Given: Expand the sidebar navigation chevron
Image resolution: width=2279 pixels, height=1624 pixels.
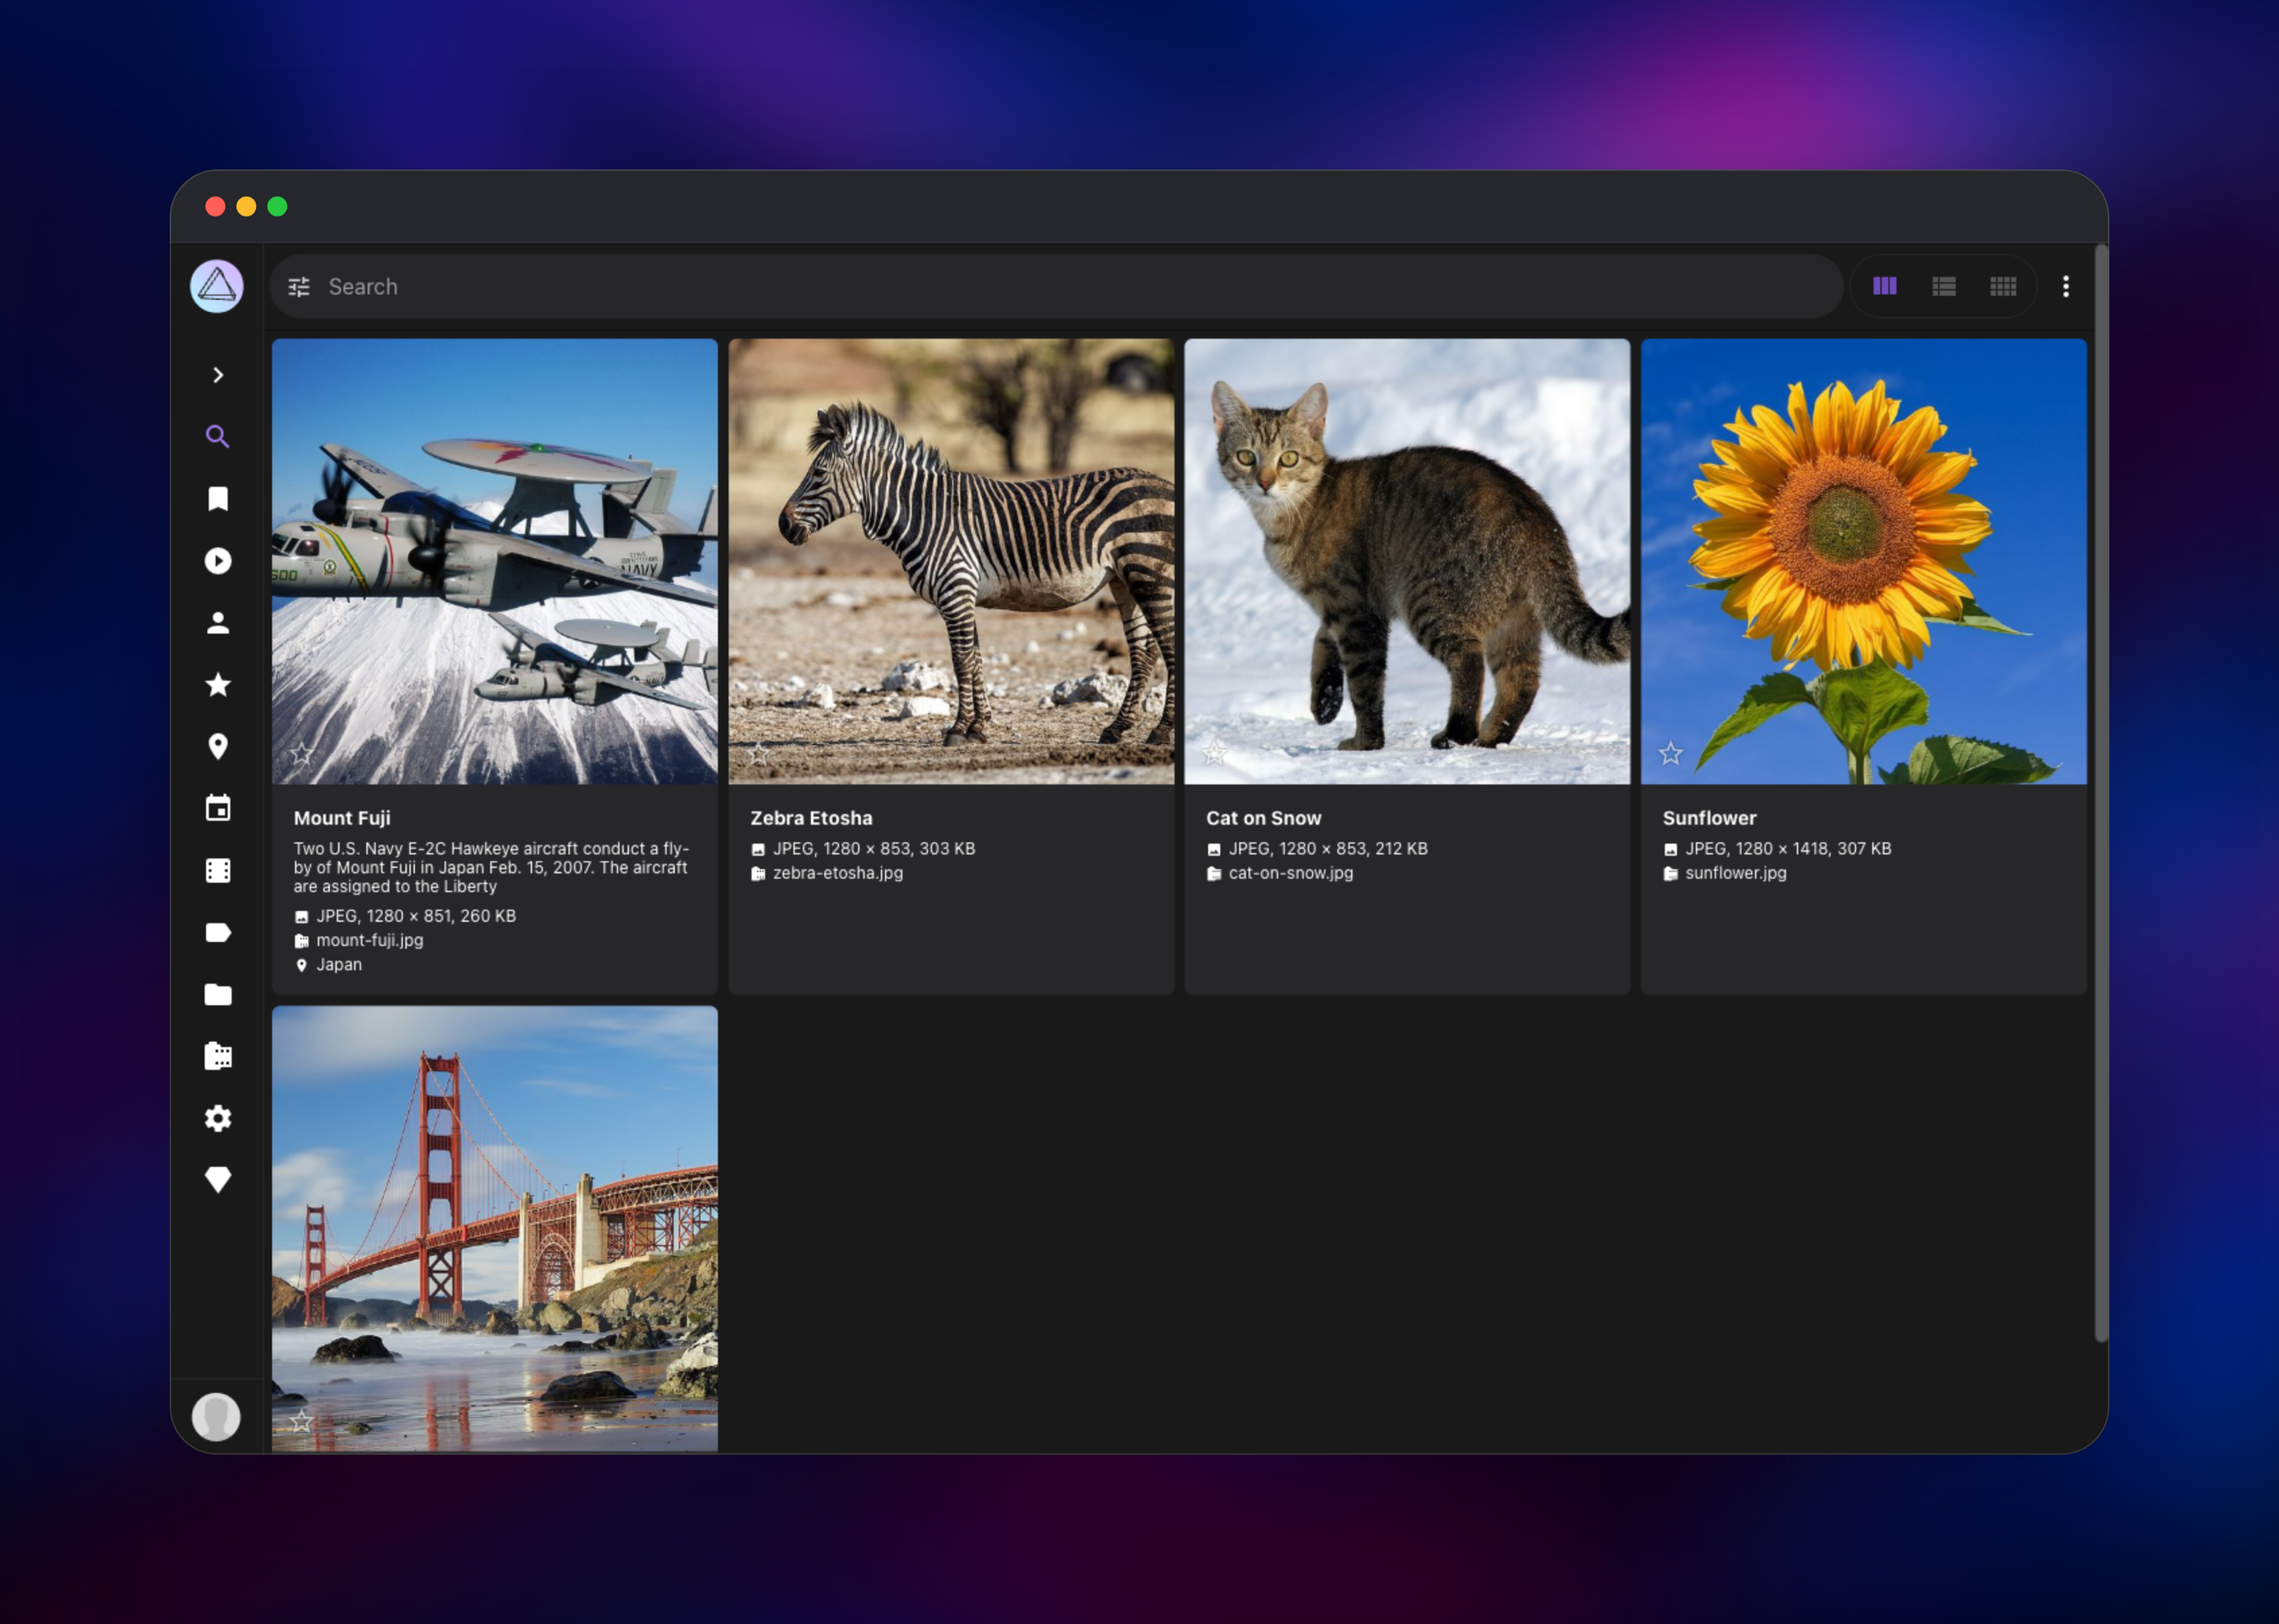Looking at the screenshot, I should (x=218, y=375).
